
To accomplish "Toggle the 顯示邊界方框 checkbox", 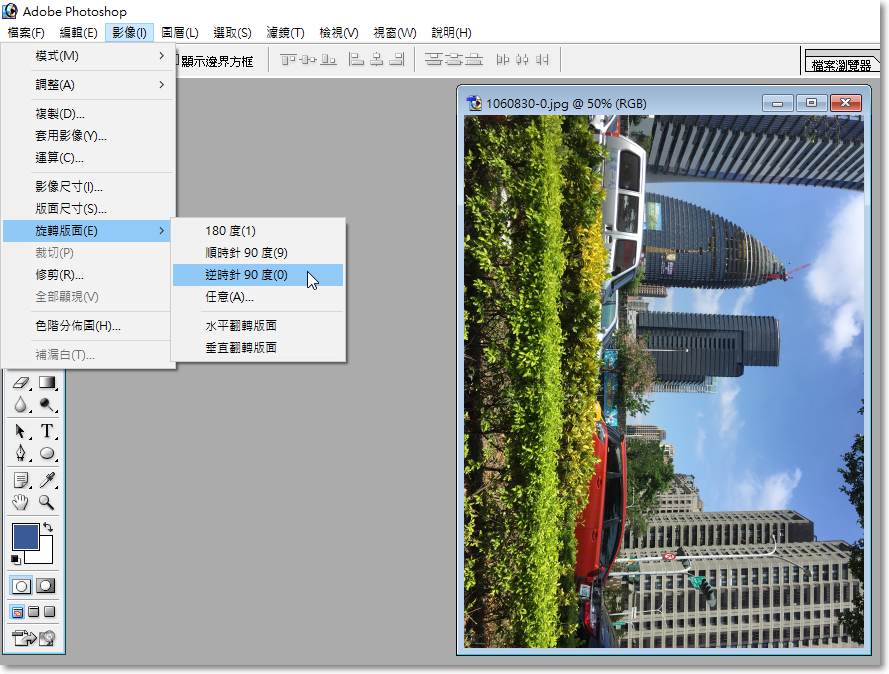I will 177,61.
